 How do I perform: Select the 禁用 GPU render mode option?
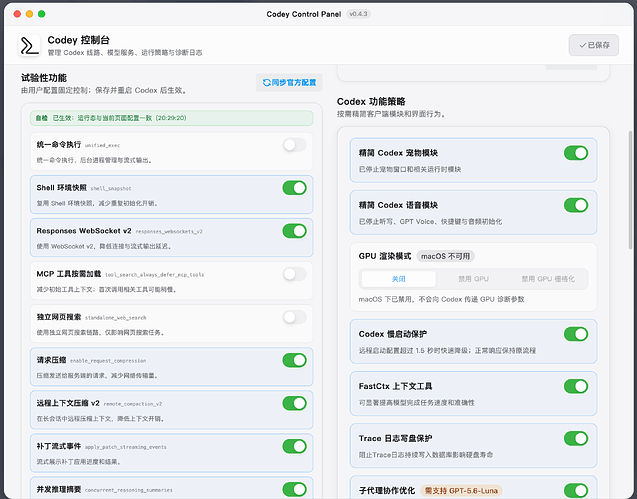click(473, 279)
